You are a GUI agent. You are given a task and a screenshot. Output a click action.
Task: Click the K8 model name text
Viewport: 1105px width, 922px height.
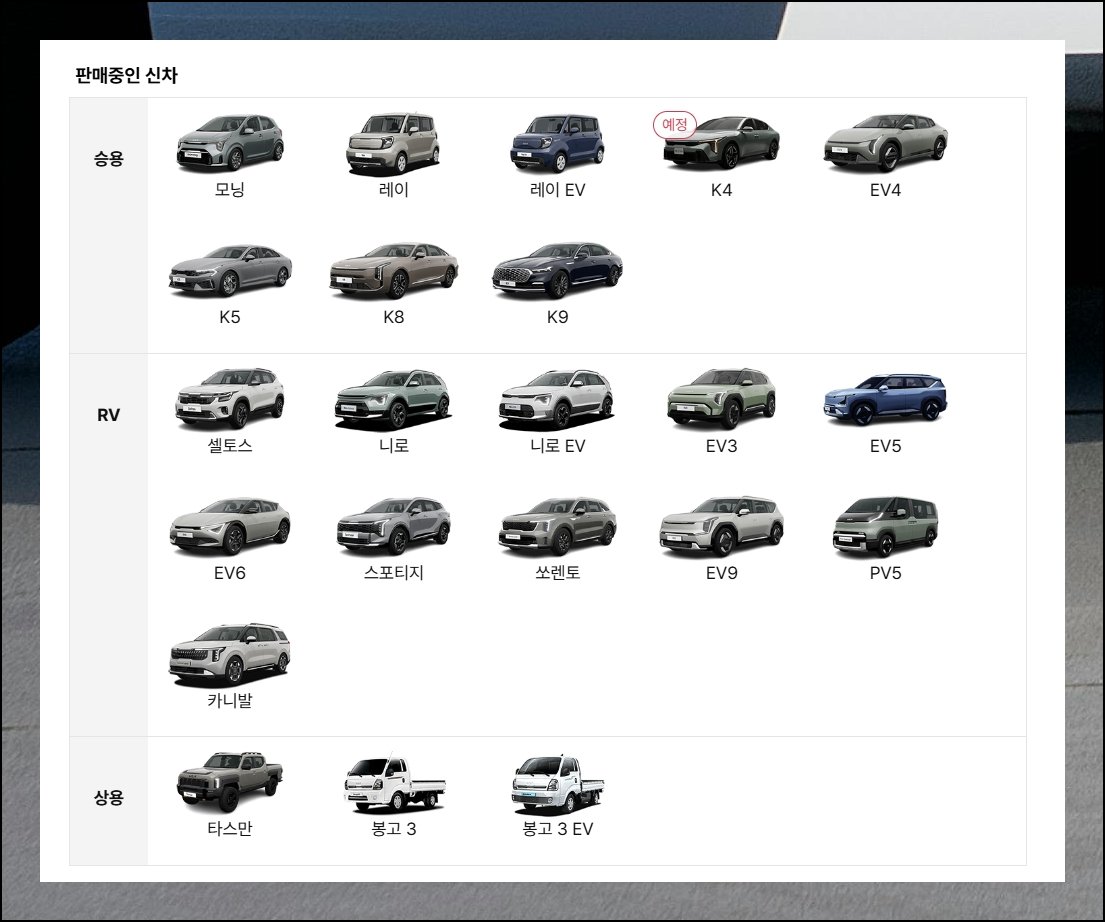click(393, 317)
